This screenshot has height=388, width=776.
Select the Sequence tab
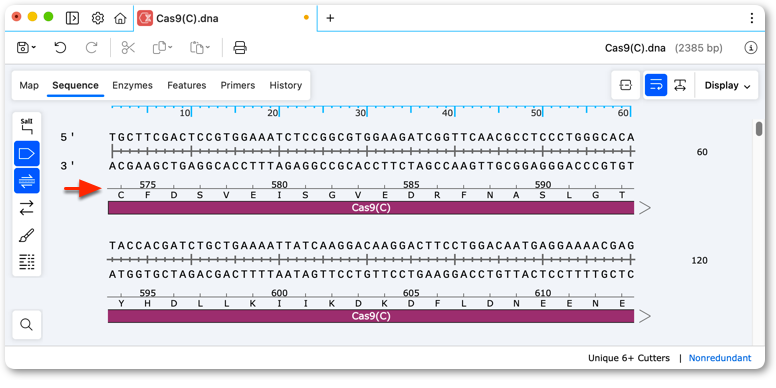75,85
